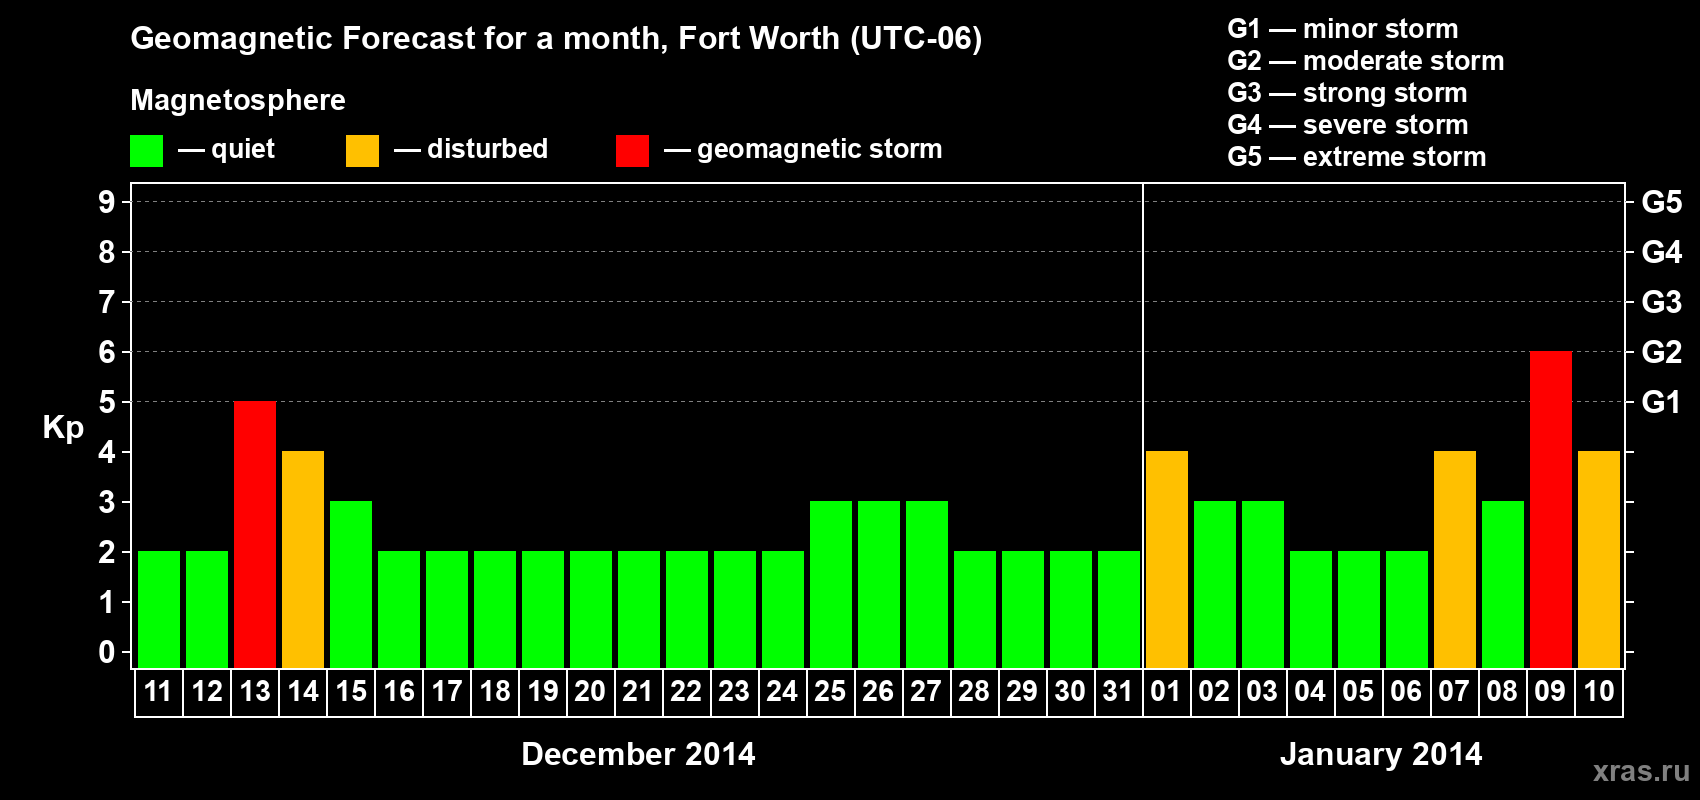Image resolution: width=1700 pixels, height=800 pixels.
Task: Click the red geomagnetic storm legend swatch
Action: coord(632,151)
